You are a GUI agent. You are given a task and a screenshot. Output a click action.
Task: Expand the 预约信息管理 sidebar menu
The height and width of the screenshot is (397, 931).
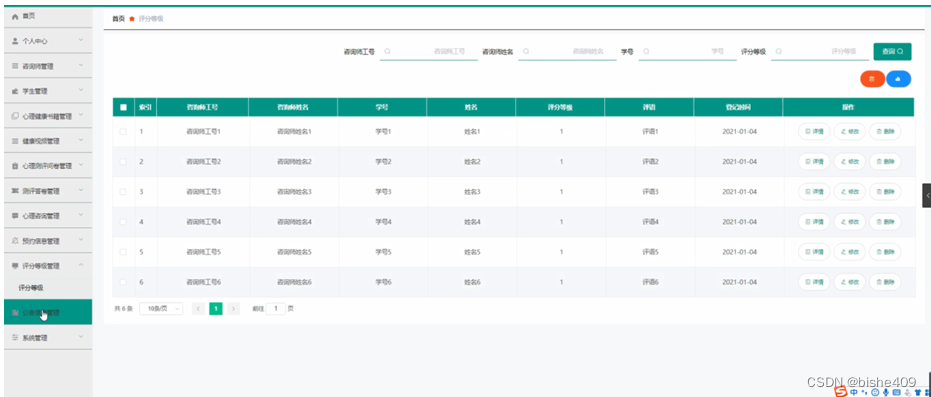coord(48,241)
